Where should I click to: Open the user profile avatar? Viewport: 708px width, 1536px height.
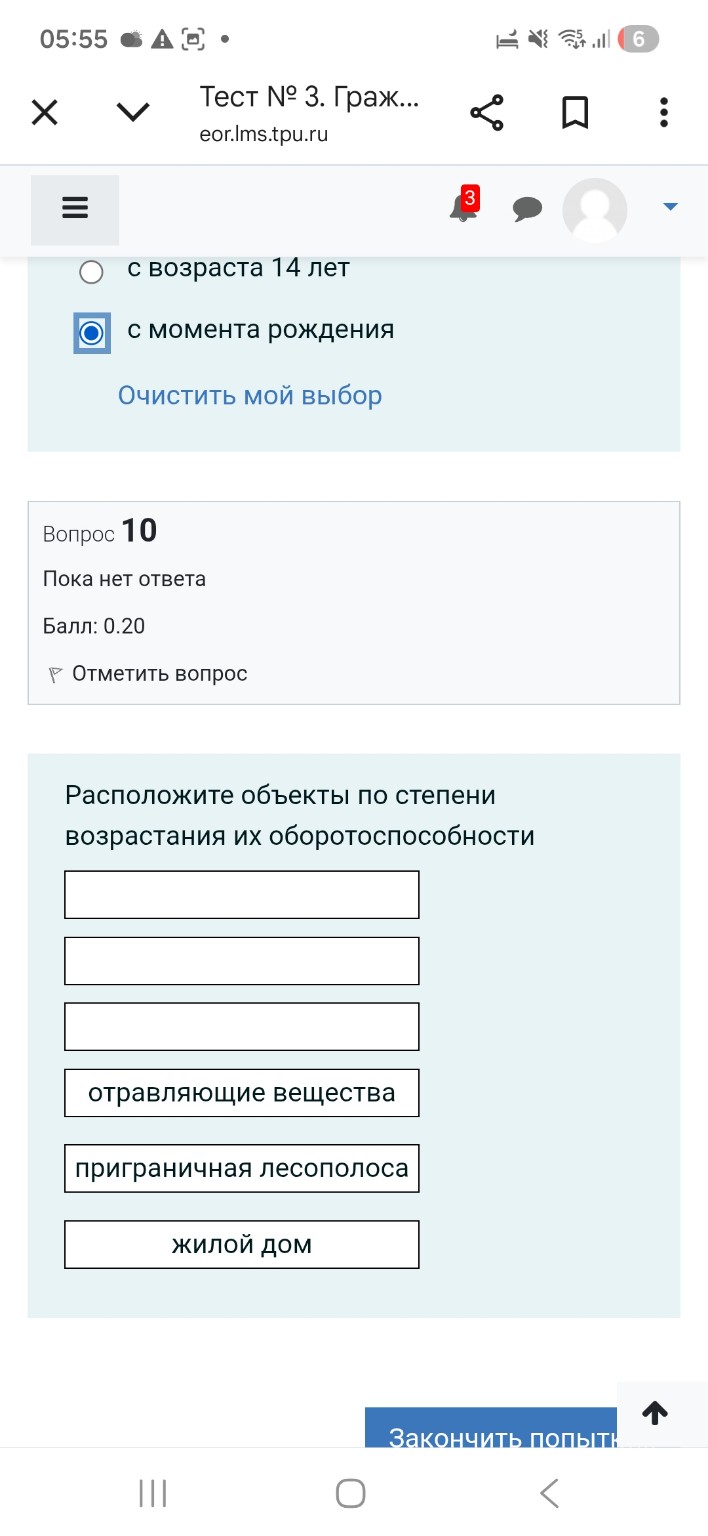click(x=594, y=210)
